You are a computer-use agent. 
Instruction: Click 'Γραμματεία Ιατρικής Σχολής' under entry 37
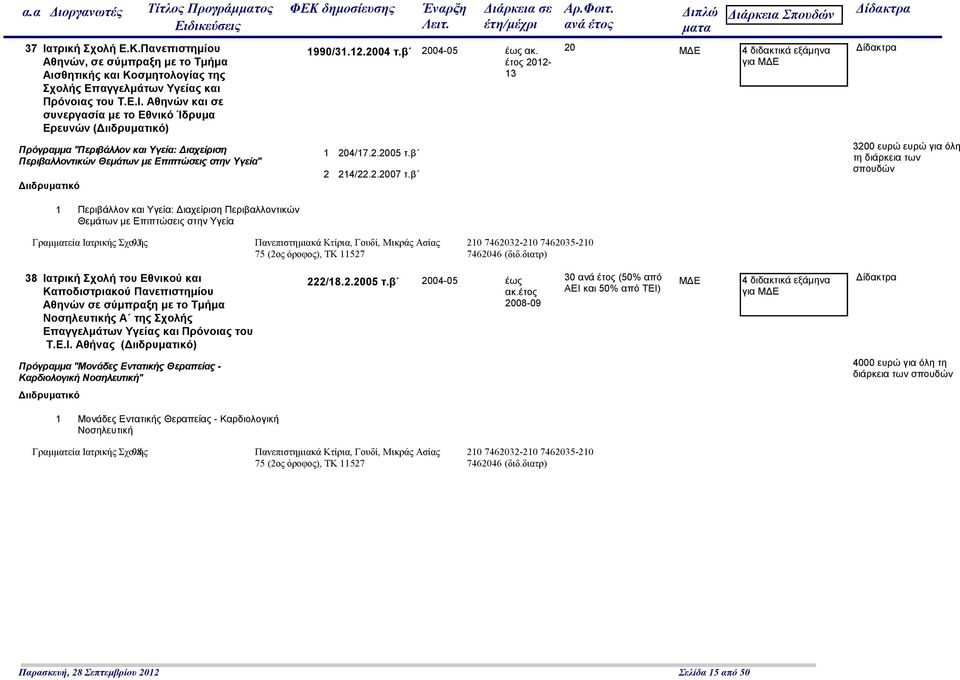(90, 243)
